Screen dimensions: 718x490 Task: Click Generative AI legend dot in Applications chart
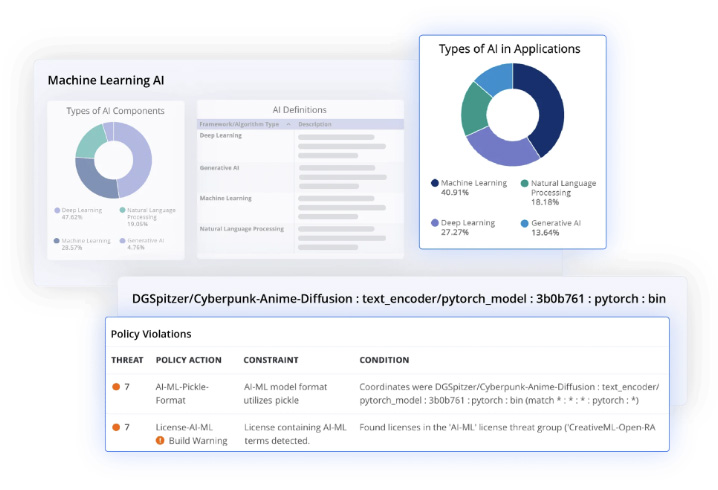click(524, 222)
